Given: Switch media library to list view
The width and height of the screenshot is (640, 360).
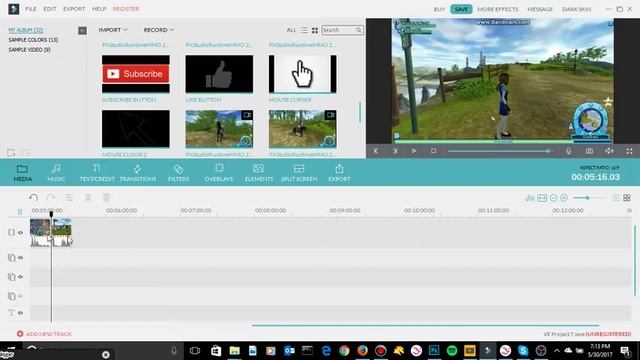Looking at the screenshot, I should point(304,30).
